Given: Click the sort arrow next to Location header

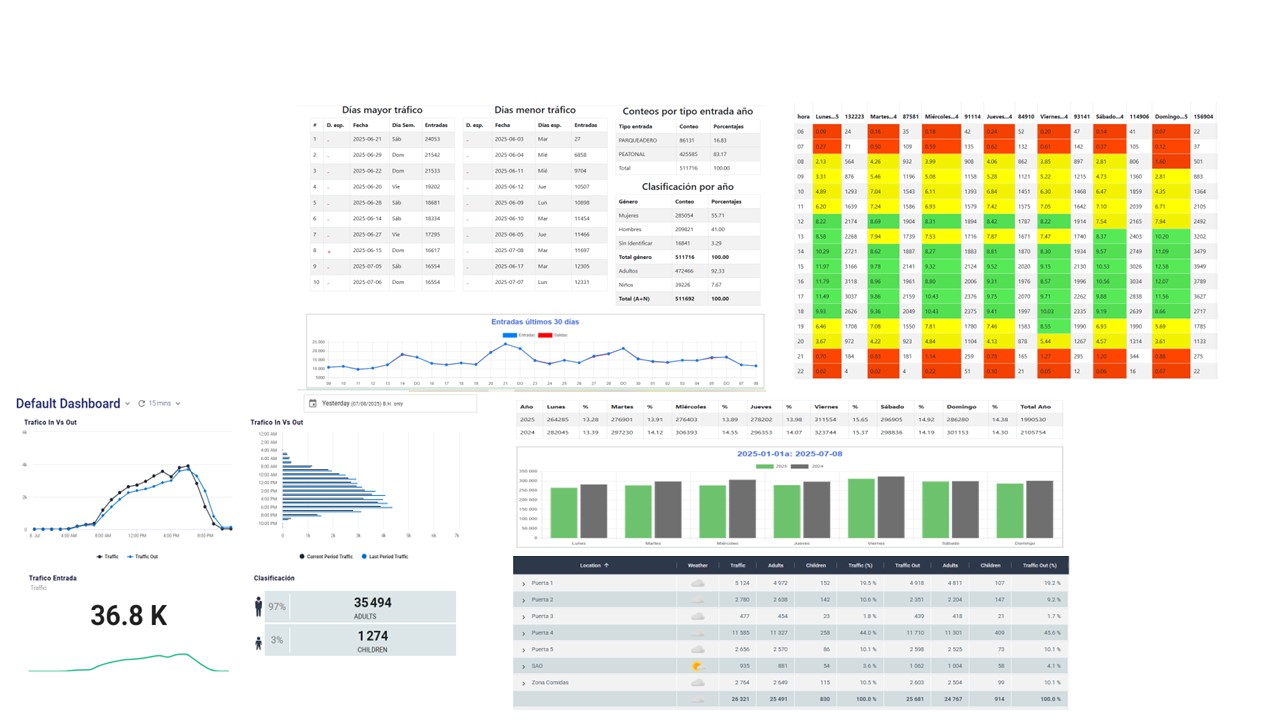Looking at the screenshot, I should (606, 566).
